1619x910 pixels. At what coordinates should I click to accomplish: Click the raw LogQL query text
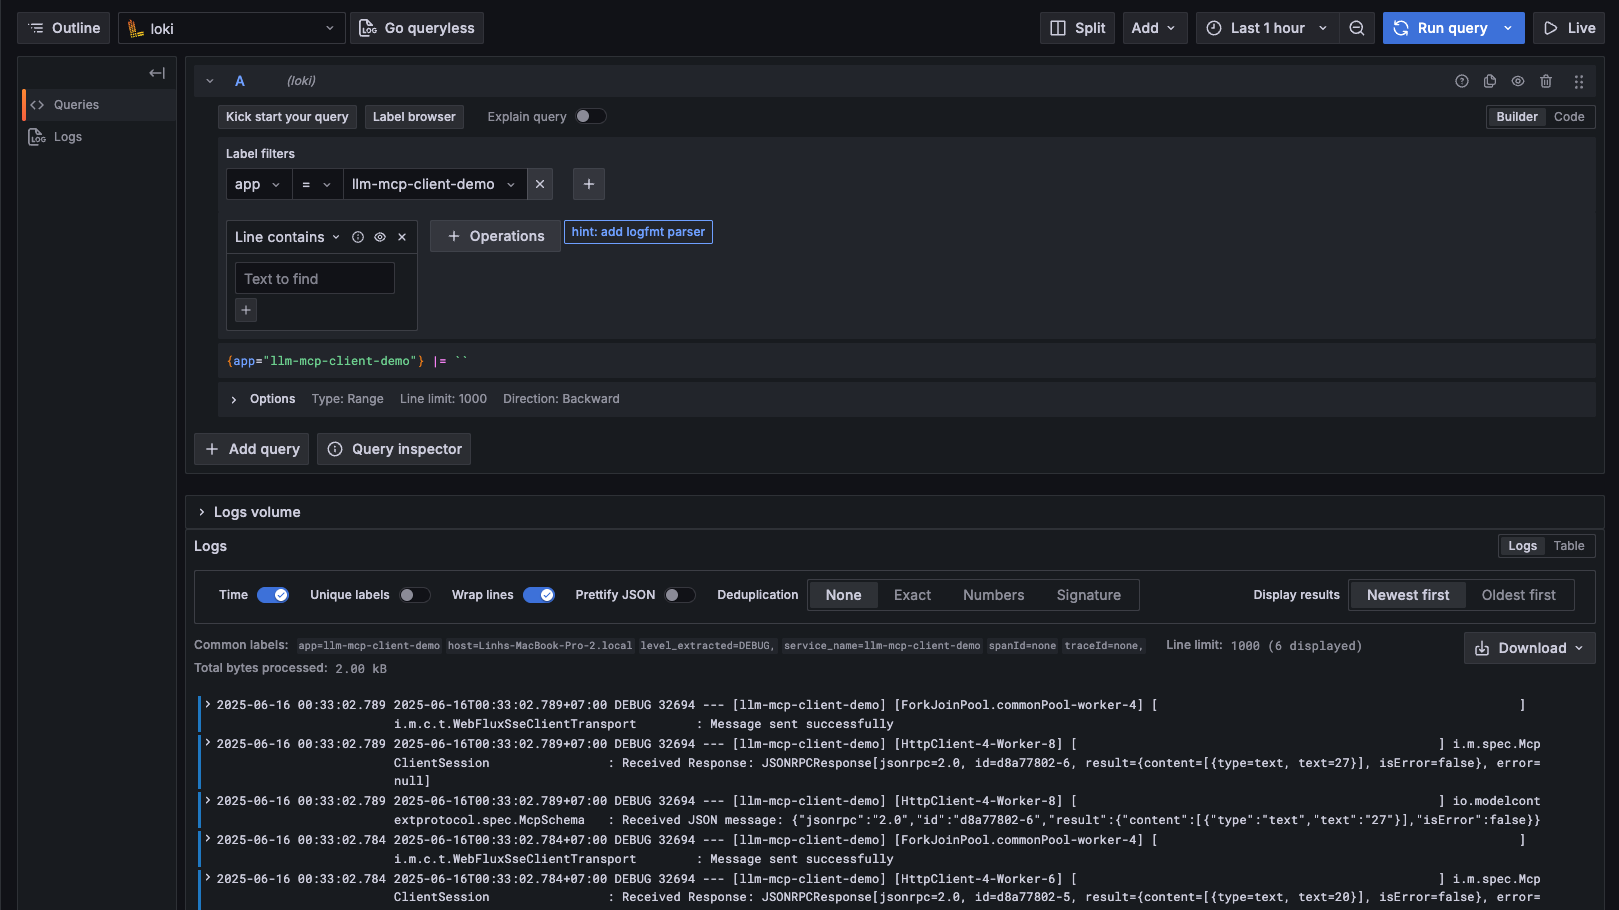coord(347,361)
